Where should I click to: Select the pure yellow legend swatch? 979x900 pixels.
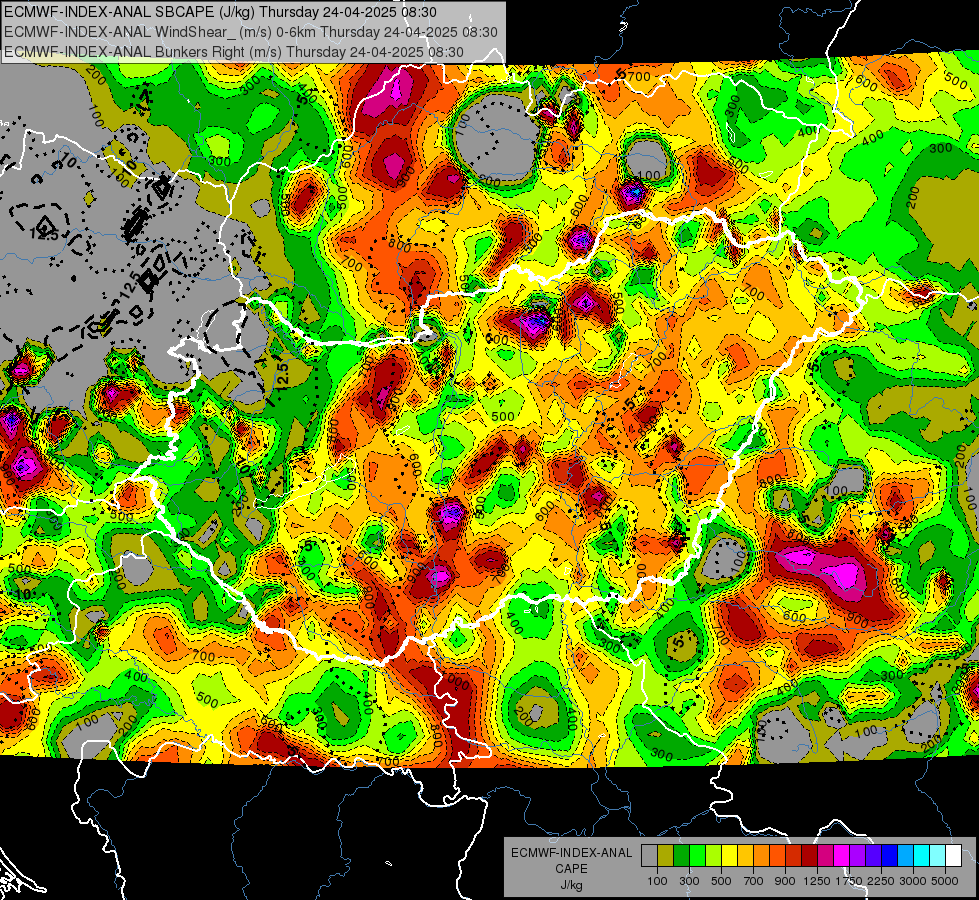729,856
